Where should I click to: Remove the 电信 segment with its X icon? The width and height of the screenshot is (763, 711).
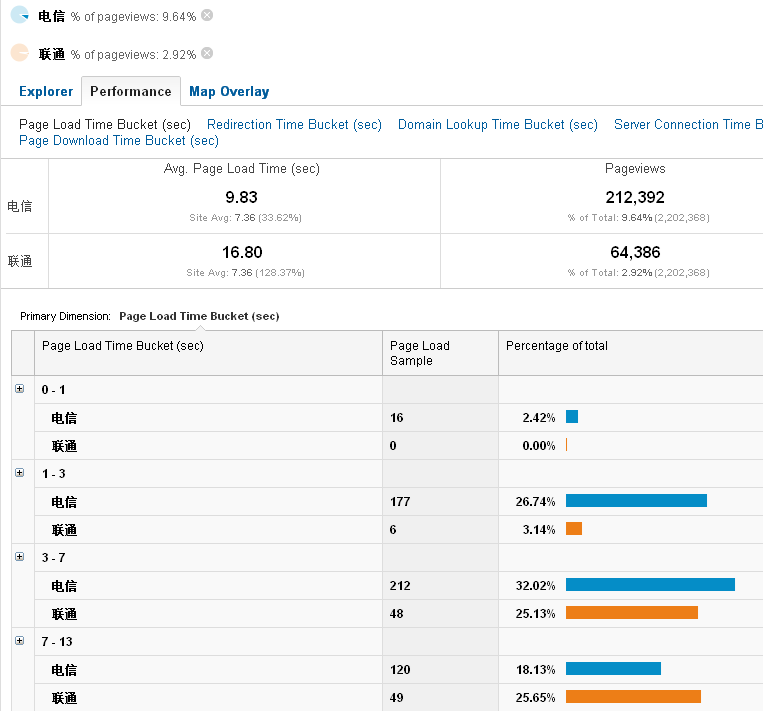[207, 16]
